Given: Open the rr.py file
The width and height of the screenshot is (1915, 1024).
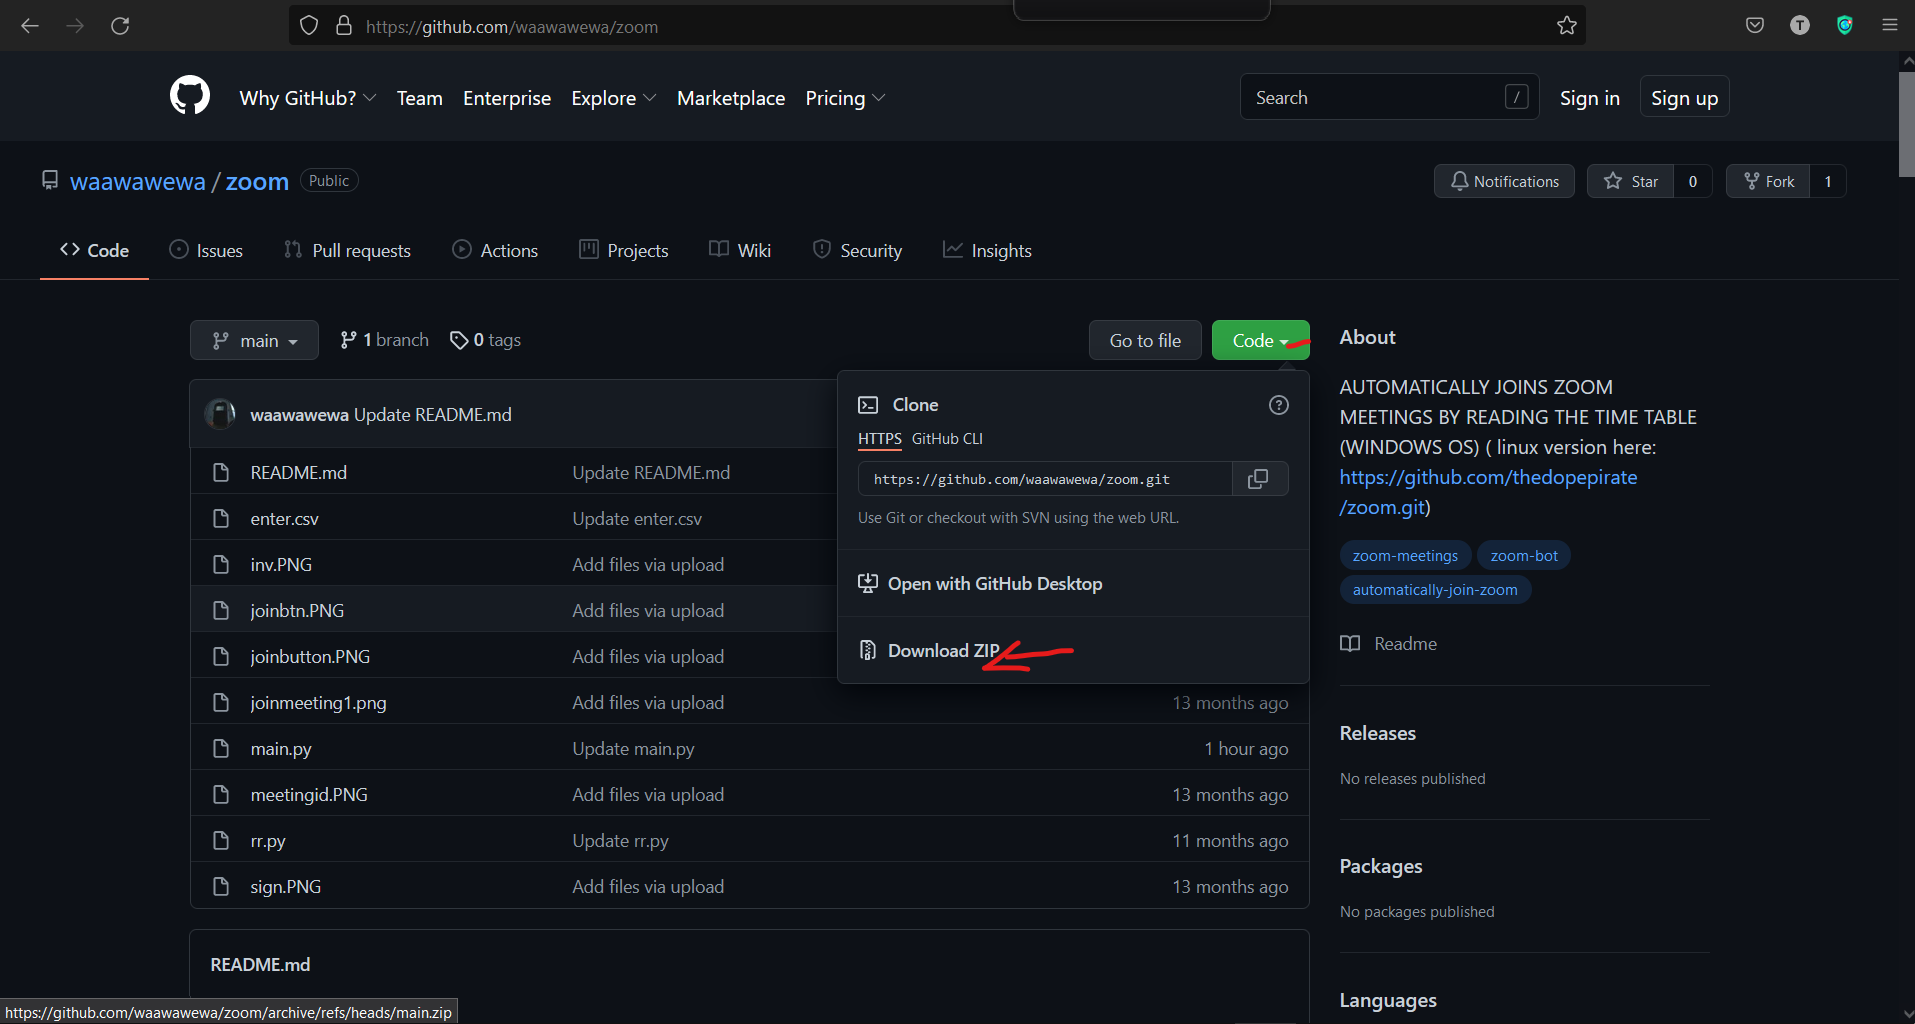Looking at the screenshot, I should click(x=268, y=840).
